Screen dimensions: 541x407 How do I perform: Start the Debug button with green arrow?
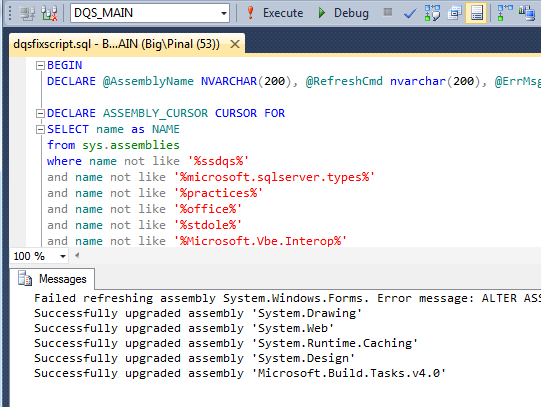343,13
